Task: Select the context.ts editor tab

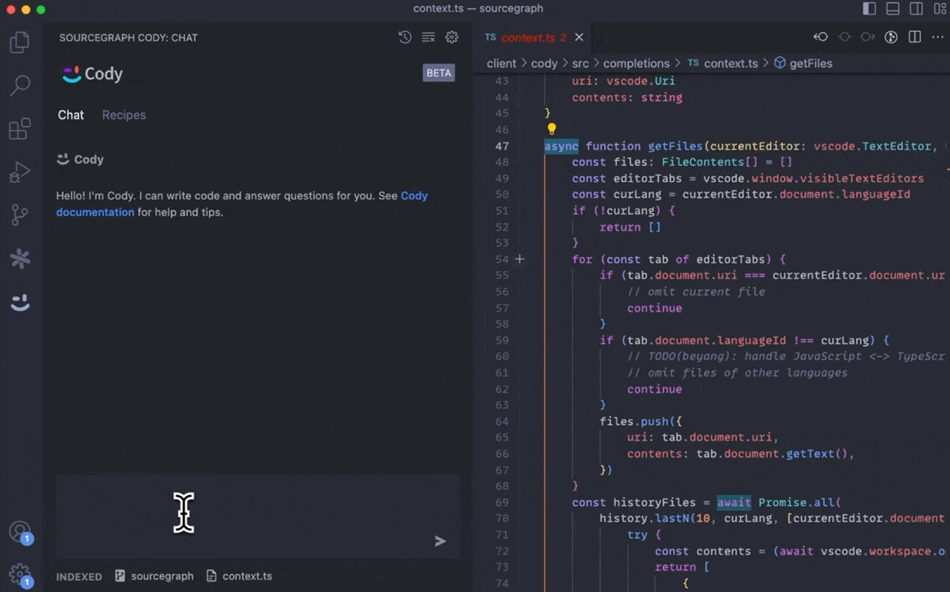Action: point(528,38)
